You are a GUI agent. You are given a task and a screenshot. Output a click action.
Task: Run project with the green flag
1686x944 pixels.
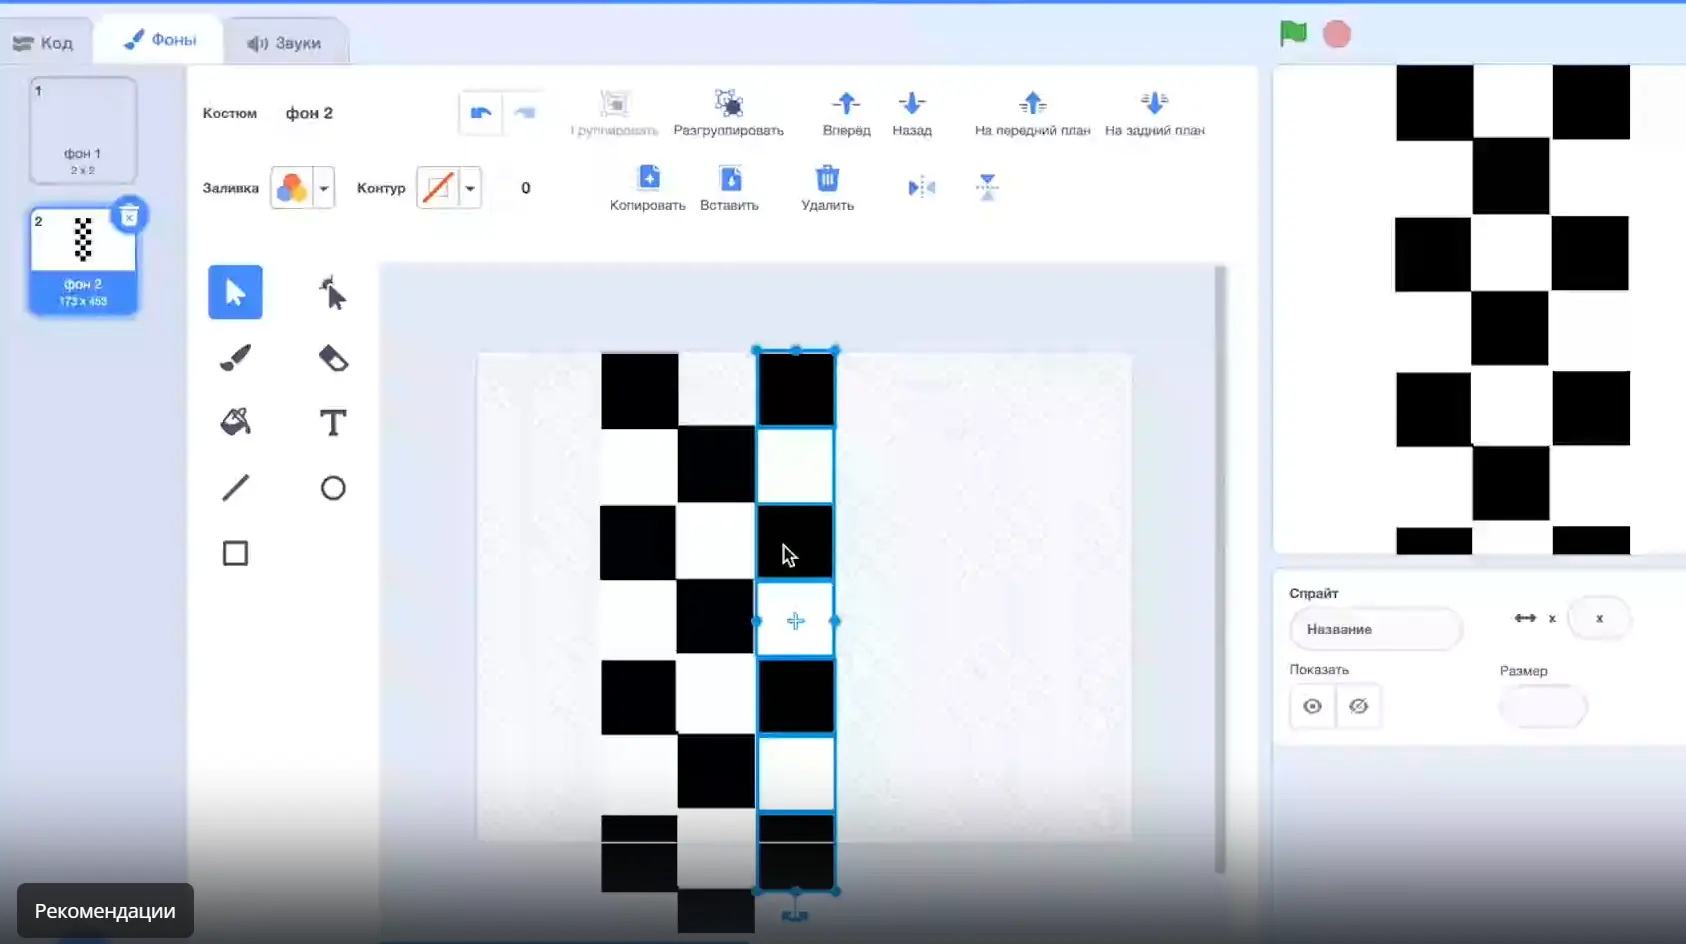click(x=1293, y=34)
